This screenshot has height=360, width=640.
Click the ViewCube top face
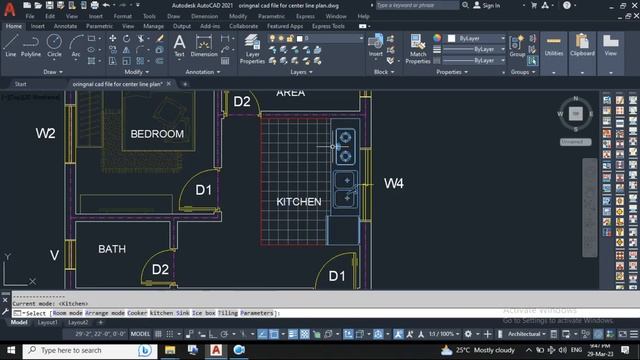[x=576, y=113]
